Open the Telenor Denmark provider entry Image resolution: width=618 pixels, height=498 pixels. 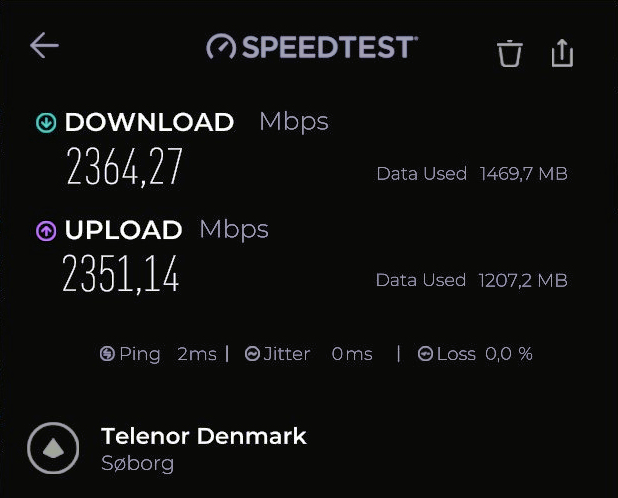204,436
